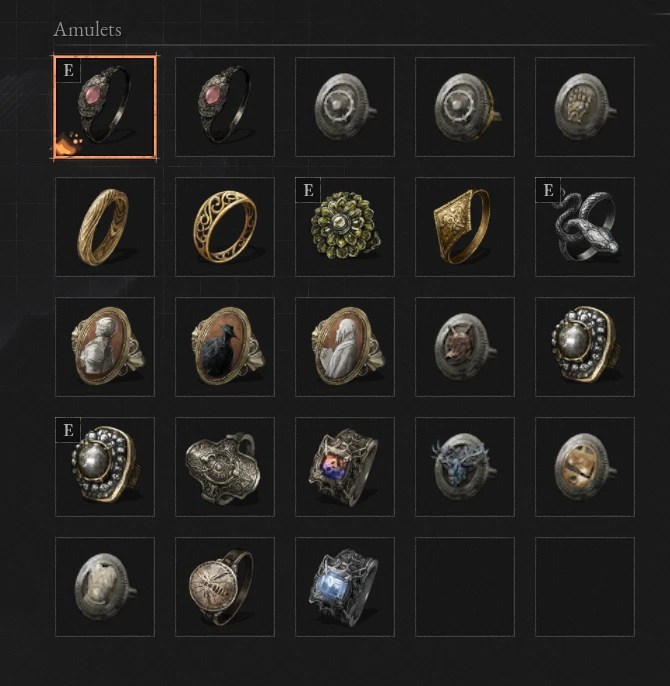Select the tan leather strap medallion ring
Screen dimensions: 670x686
click(x=585, y=467)
